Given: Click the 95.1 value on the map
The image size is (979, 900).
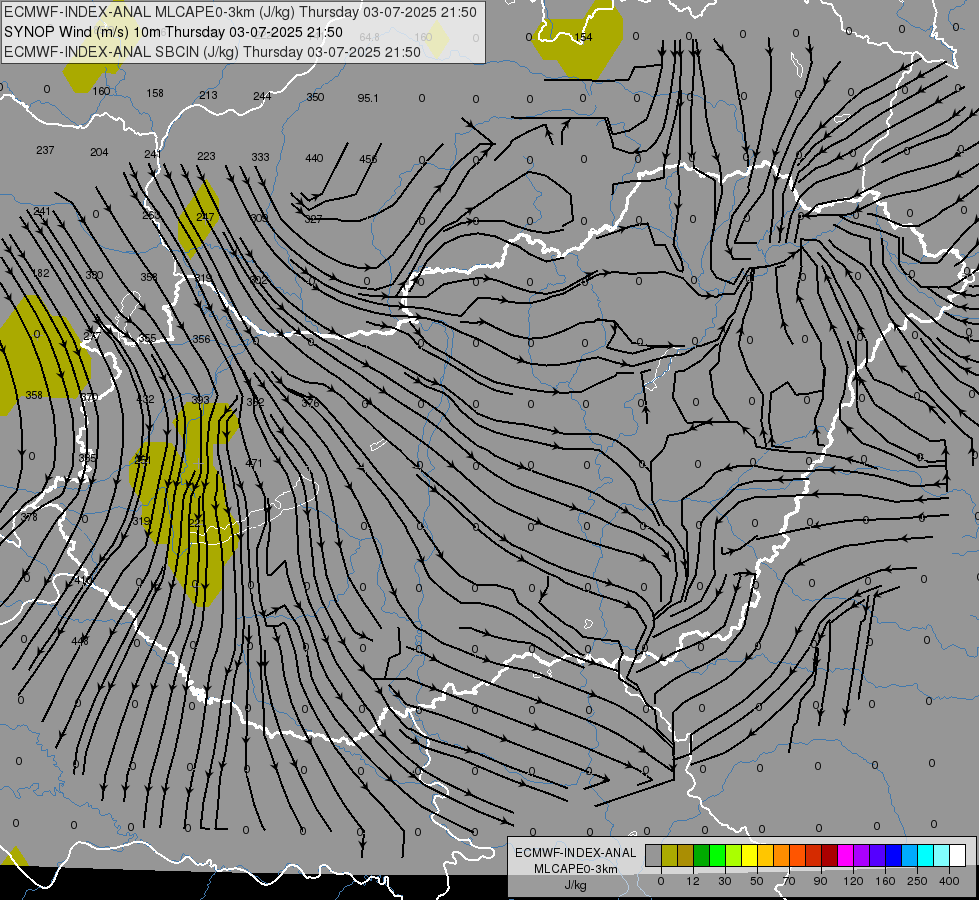Looking at the screenshot, I should click(368, 98).
